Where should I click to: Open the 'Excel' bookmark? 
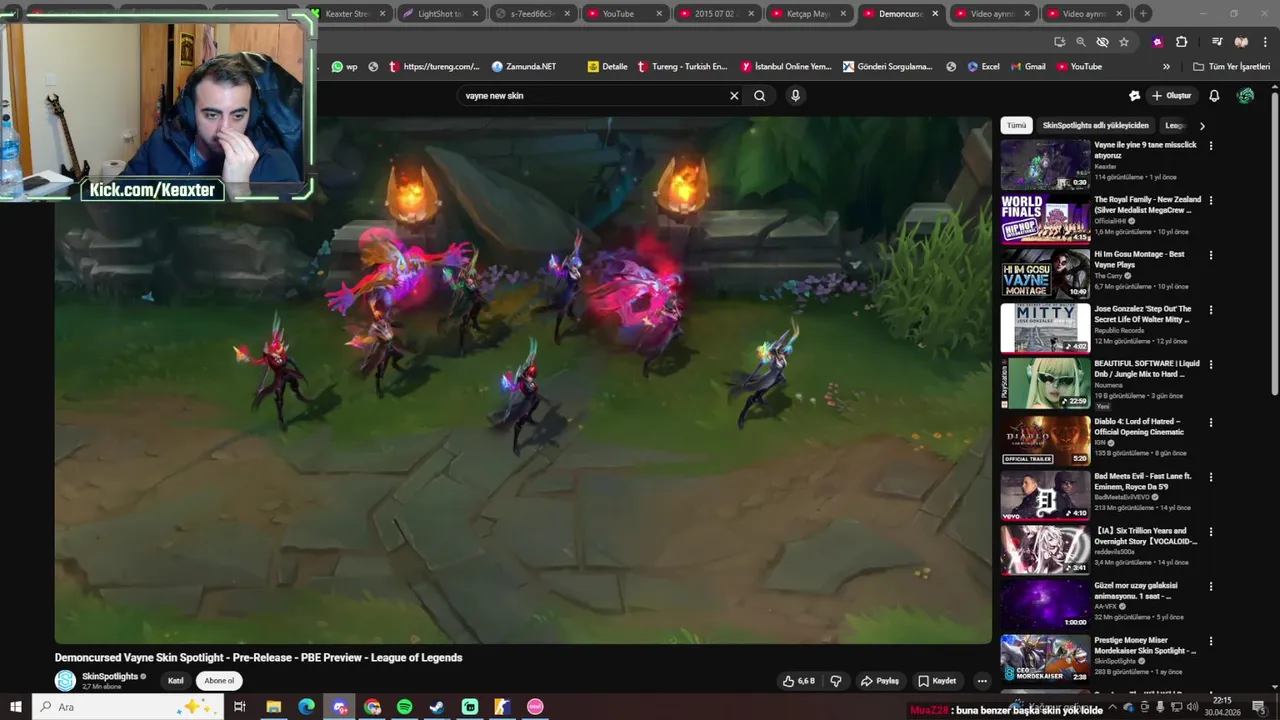[983, 67]
